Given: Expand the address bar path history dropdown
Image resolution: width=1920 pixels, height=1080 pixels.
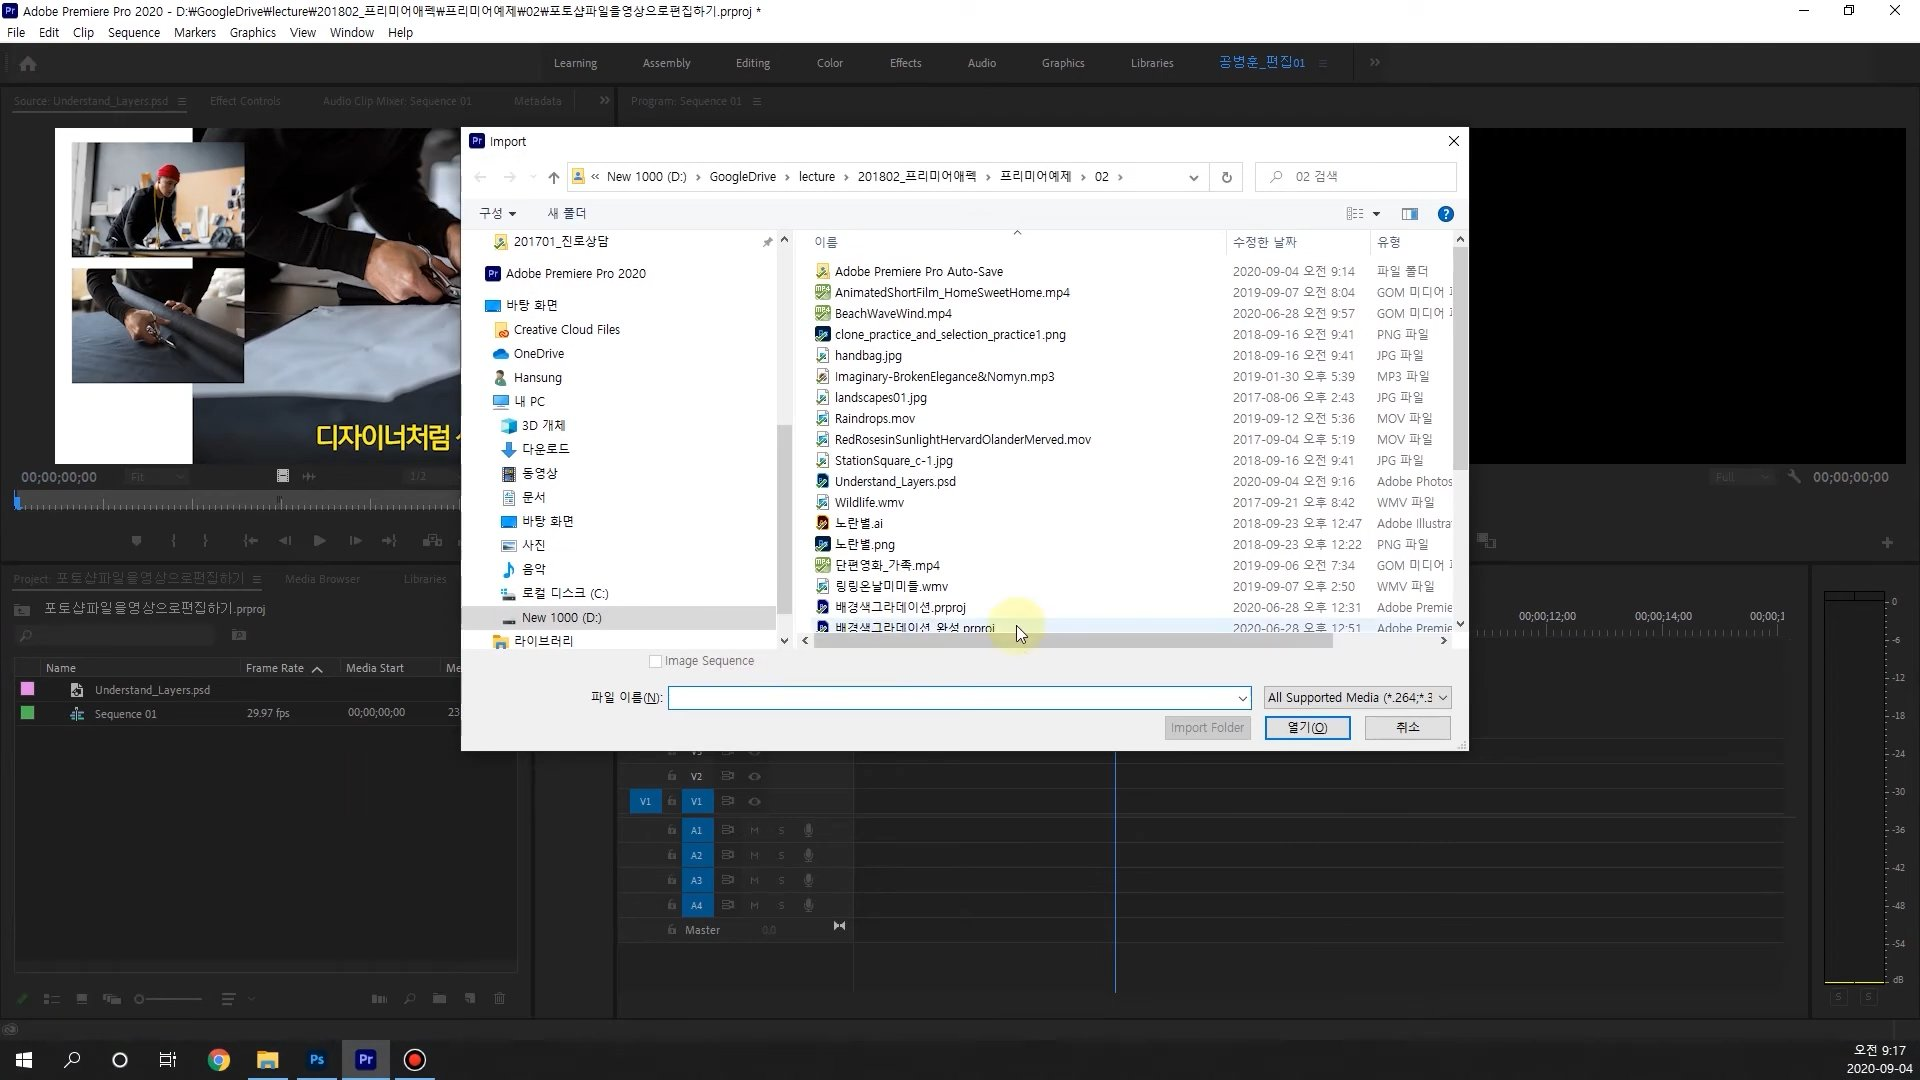Looking at the screenshot, I should click(1193, 178).
